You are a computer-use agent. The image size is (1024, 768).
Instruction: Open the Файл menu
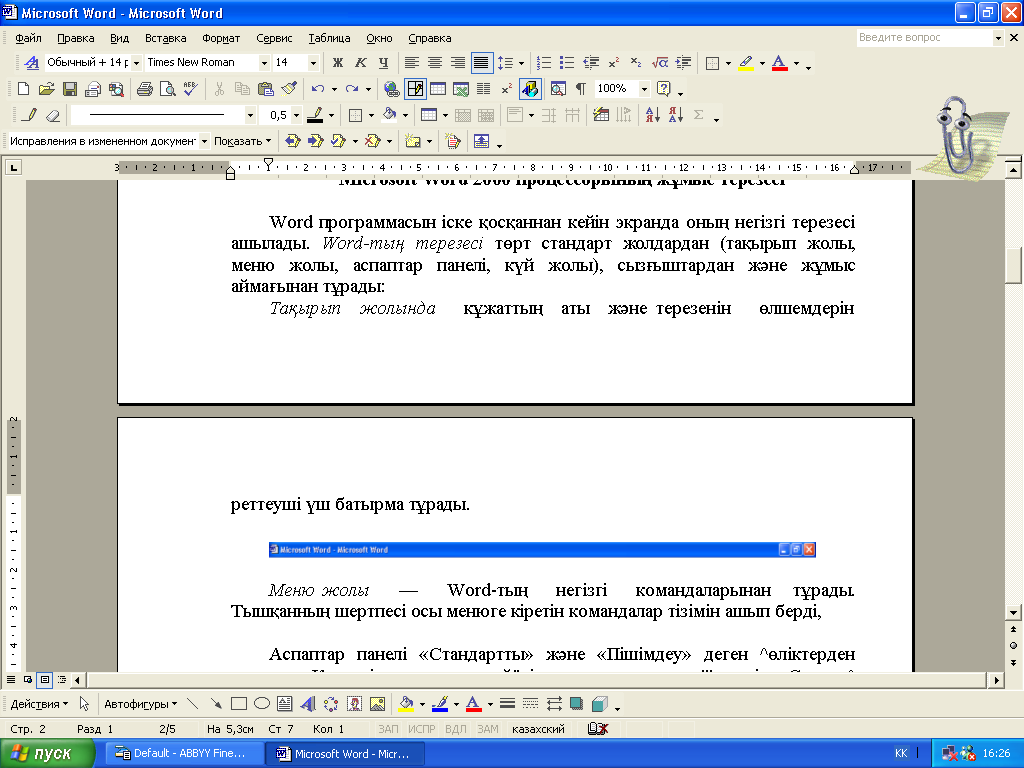(x=29, y=38)
